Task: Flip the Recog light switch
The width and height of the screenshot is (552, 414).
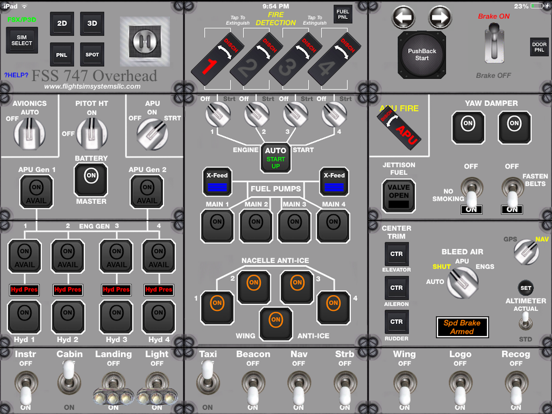Action: click(516, 388)
